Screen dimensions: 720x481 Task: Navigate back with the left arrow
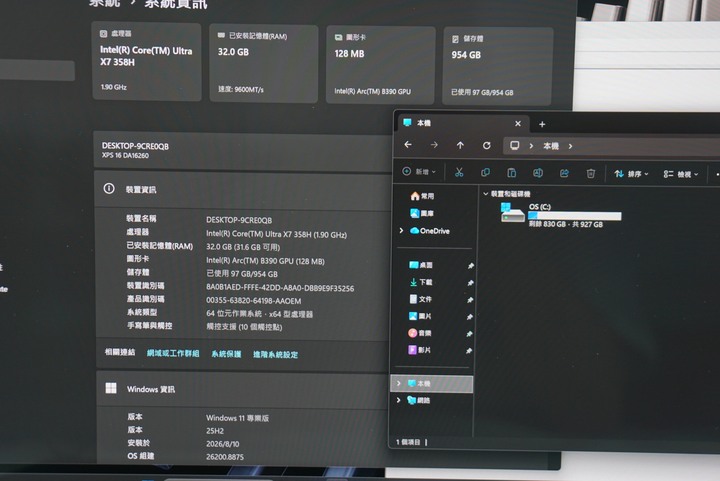pyautogui.click(x=408, y=145)
